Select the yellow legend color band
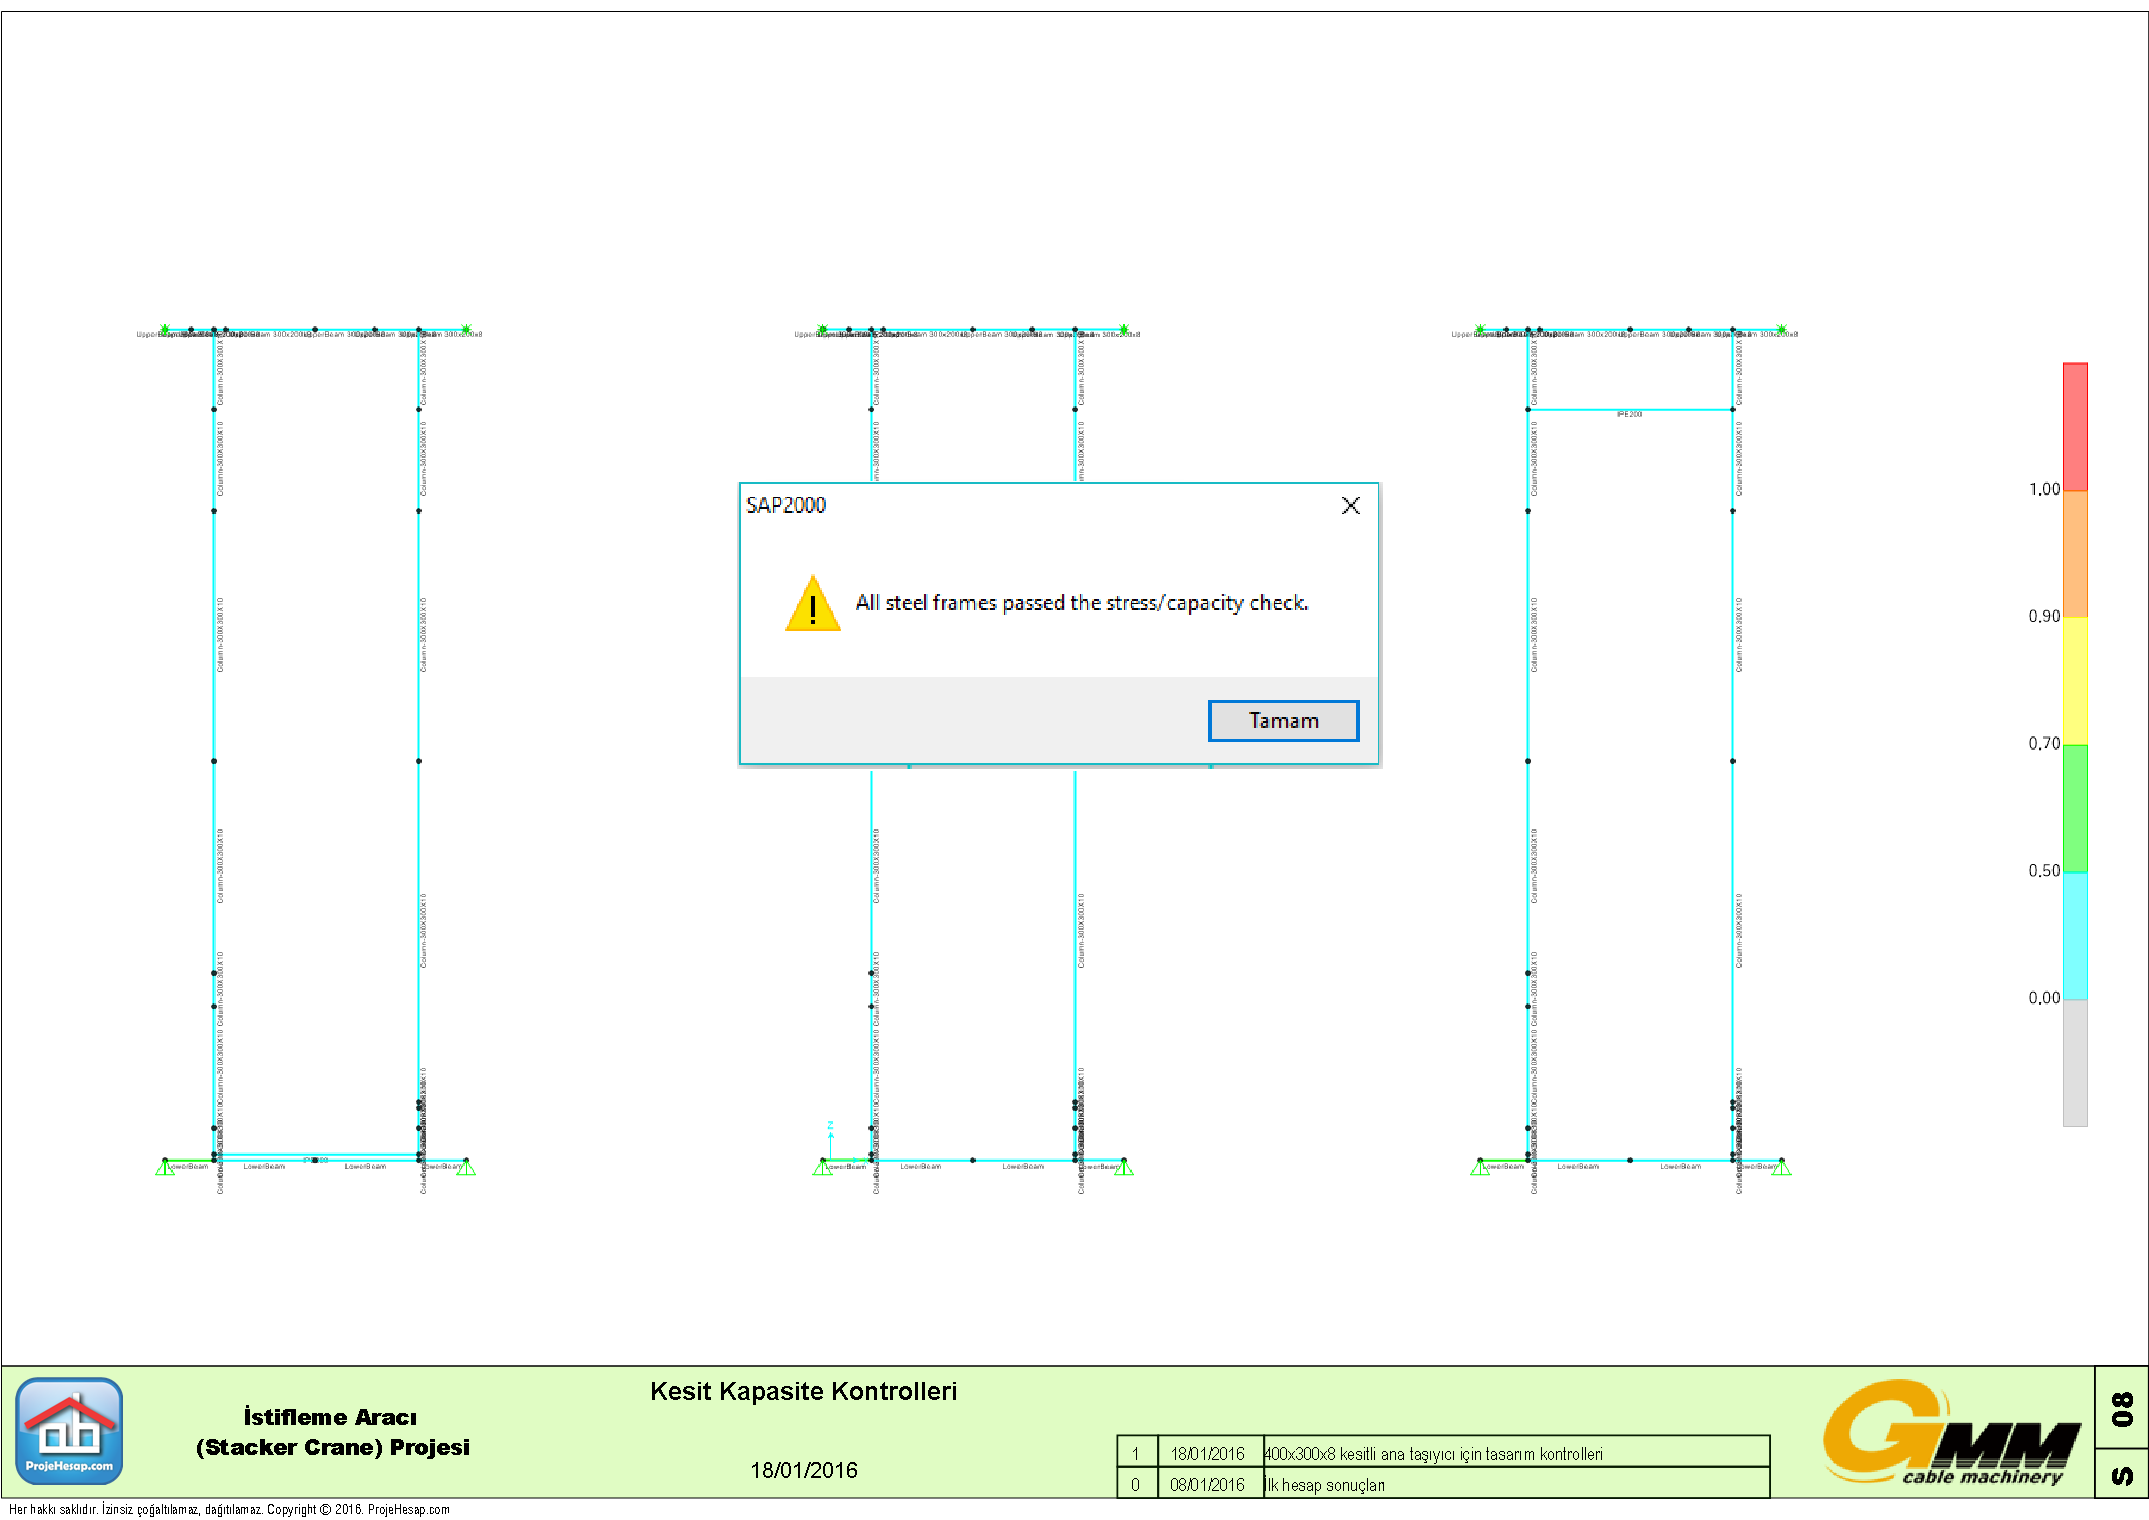This screenshot has width=2149, height=1520. tap(2075, 680)
